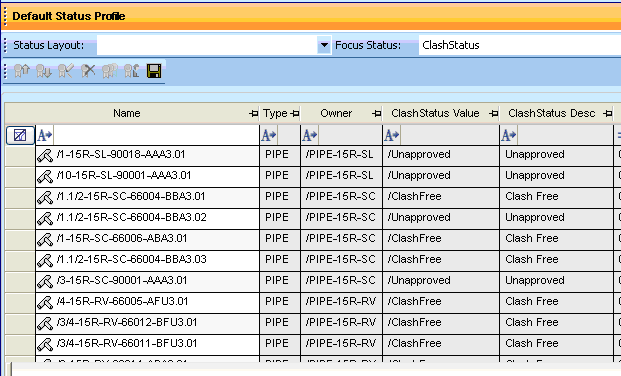Pin the ClashStatus Value column
The width and height of the screenshot is (621, 376).
tap(493, 114)
